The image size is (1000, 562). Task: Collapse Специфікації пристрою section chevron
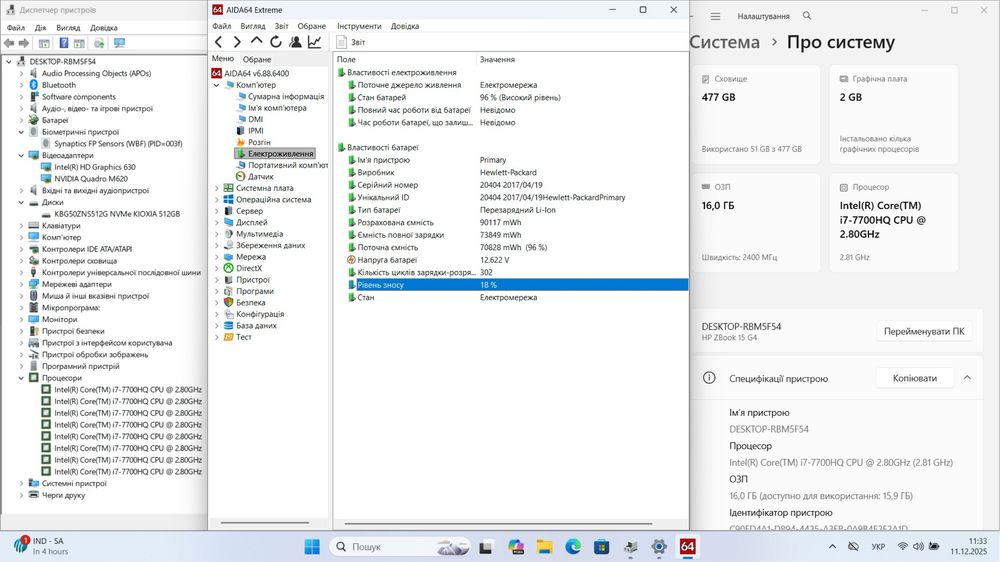pos(967,378)
